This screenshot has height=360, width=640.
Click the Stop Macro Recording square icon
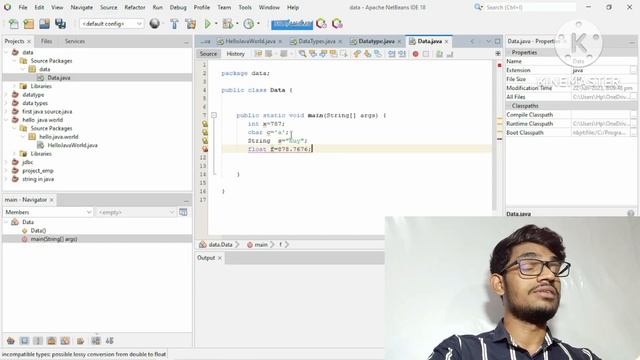coord(426,54)
